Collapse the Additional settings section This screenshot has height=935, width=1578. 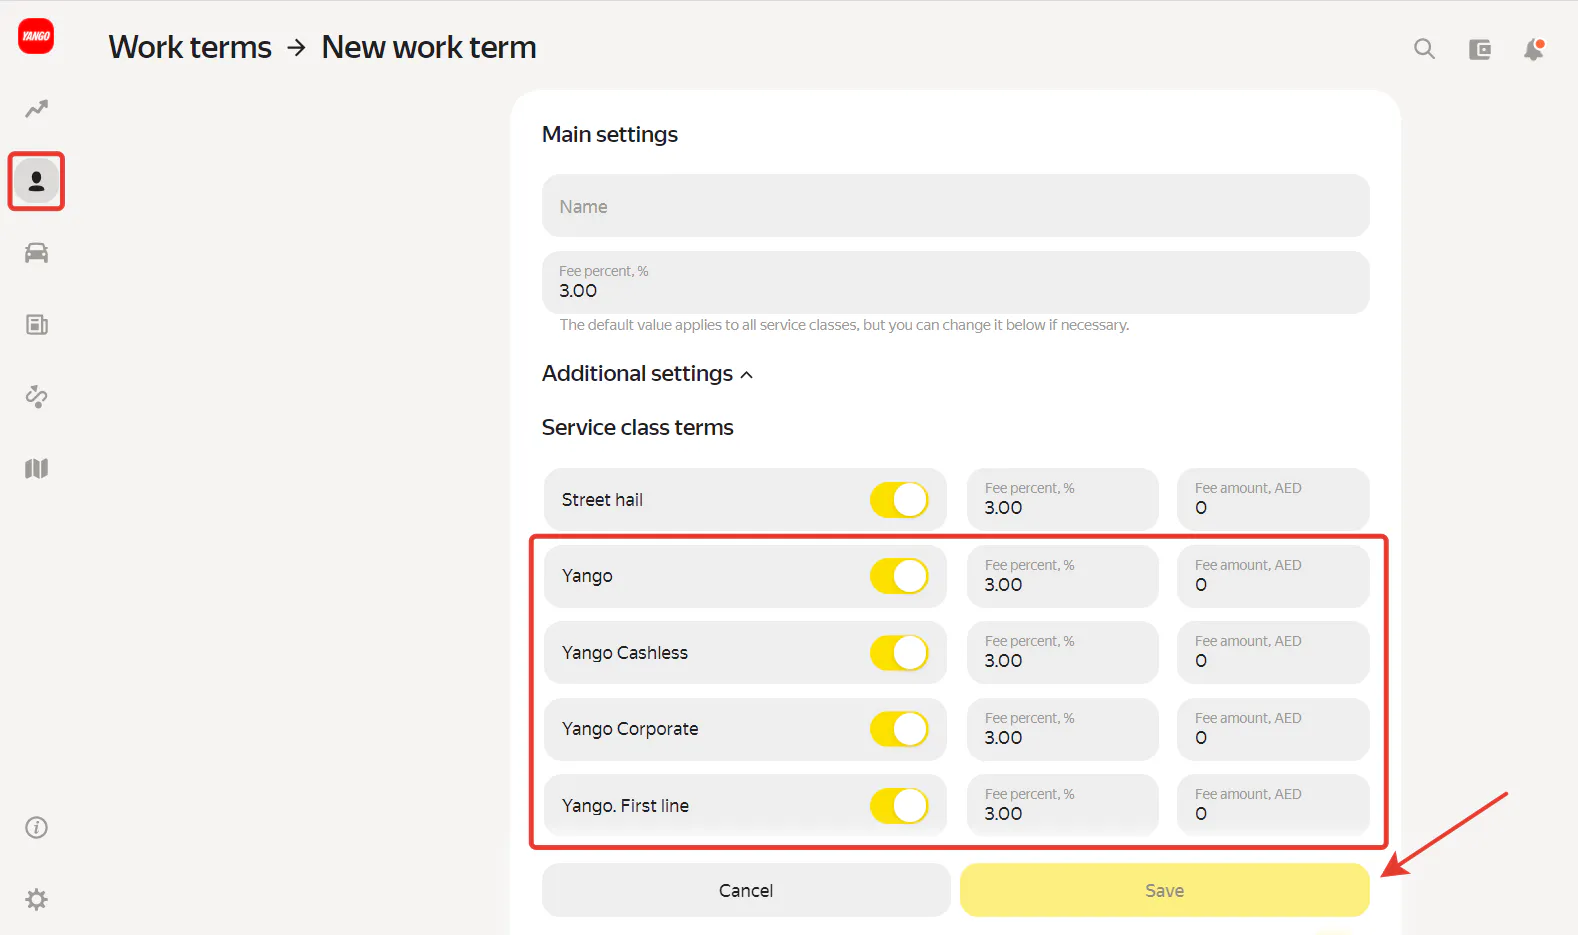pyautogui.click(x=647, y=374)
